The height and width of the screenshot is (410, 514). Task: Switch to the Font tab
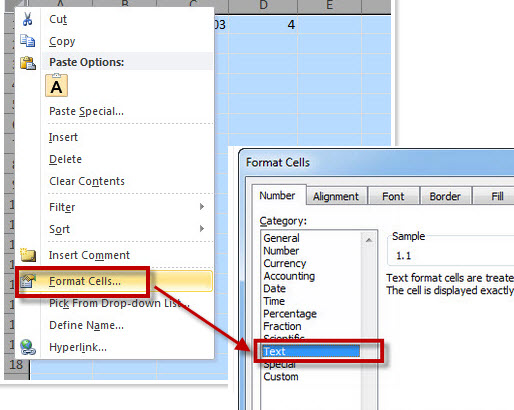[x=393, y=196]
